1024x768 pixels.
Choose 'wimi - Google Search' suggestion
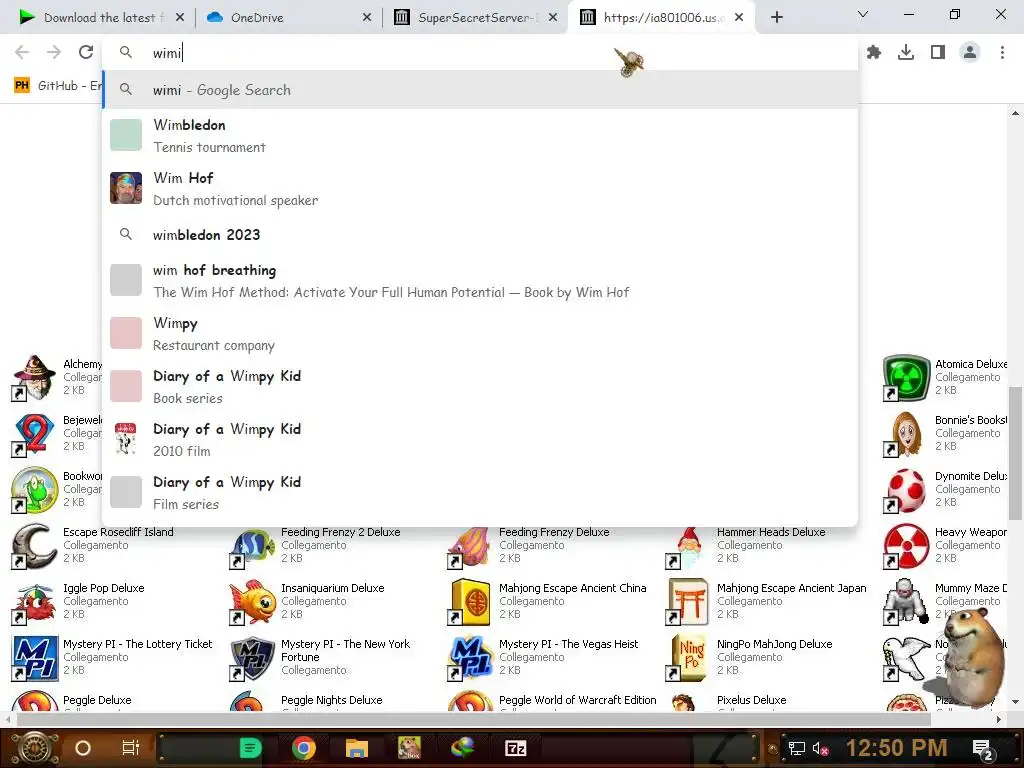pos(480,90)
